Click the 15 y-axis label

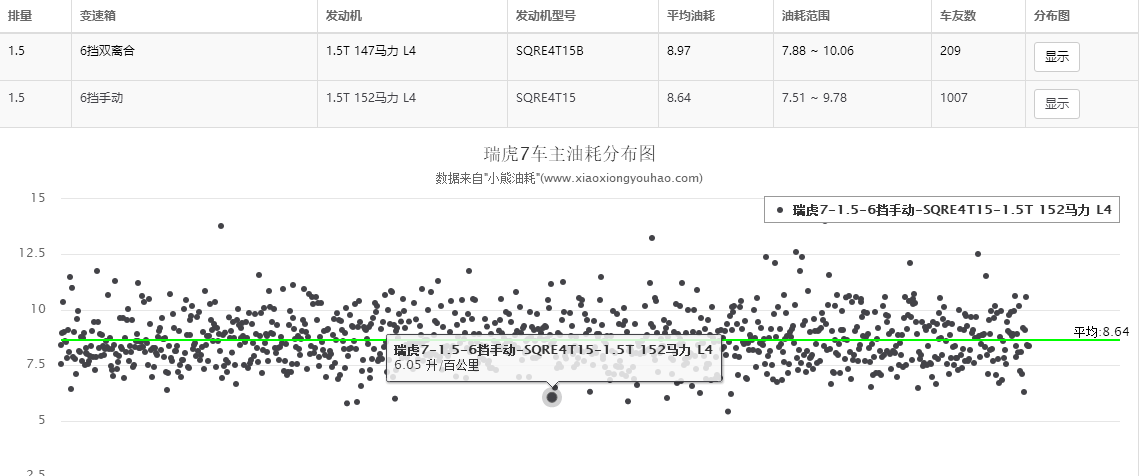[38, 198]
